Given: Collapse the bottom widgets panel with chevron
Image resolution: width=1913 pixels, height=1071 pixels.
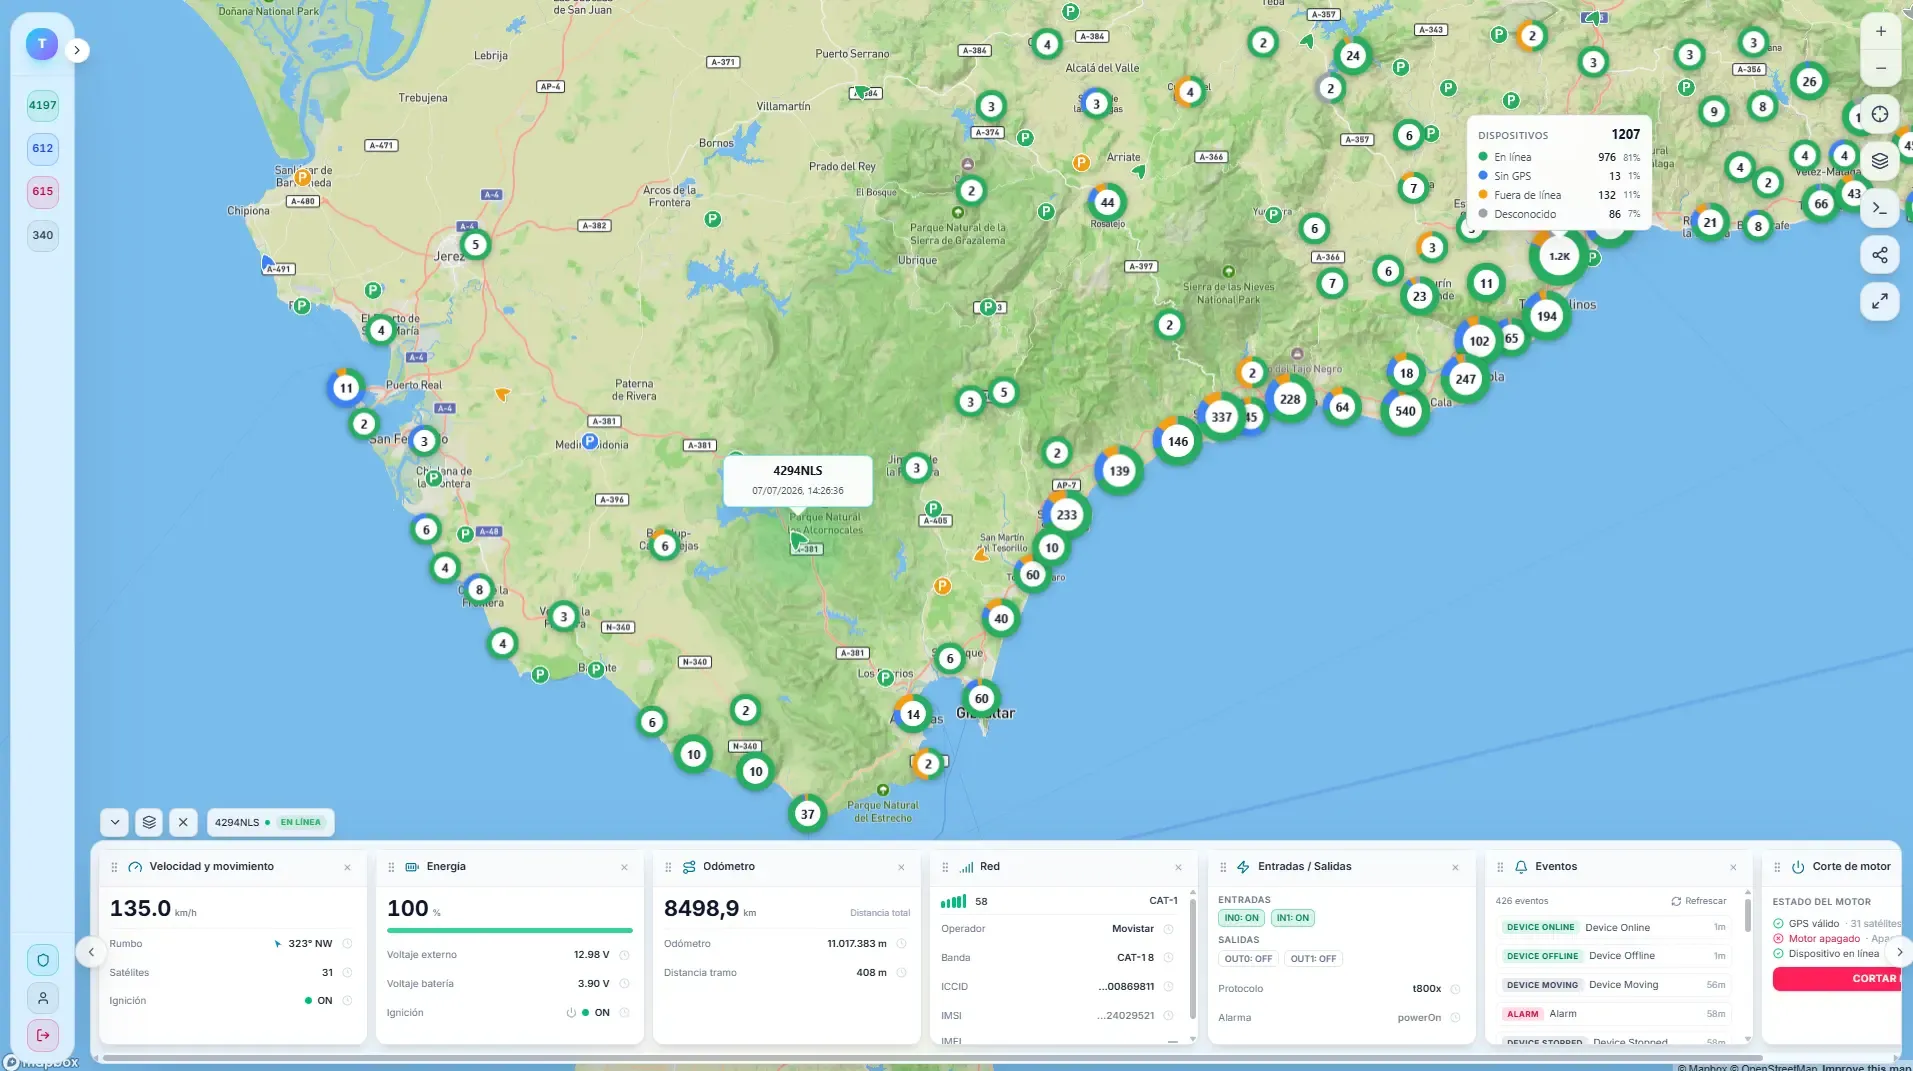Looking at the screenshot, I should pos(115,822).
